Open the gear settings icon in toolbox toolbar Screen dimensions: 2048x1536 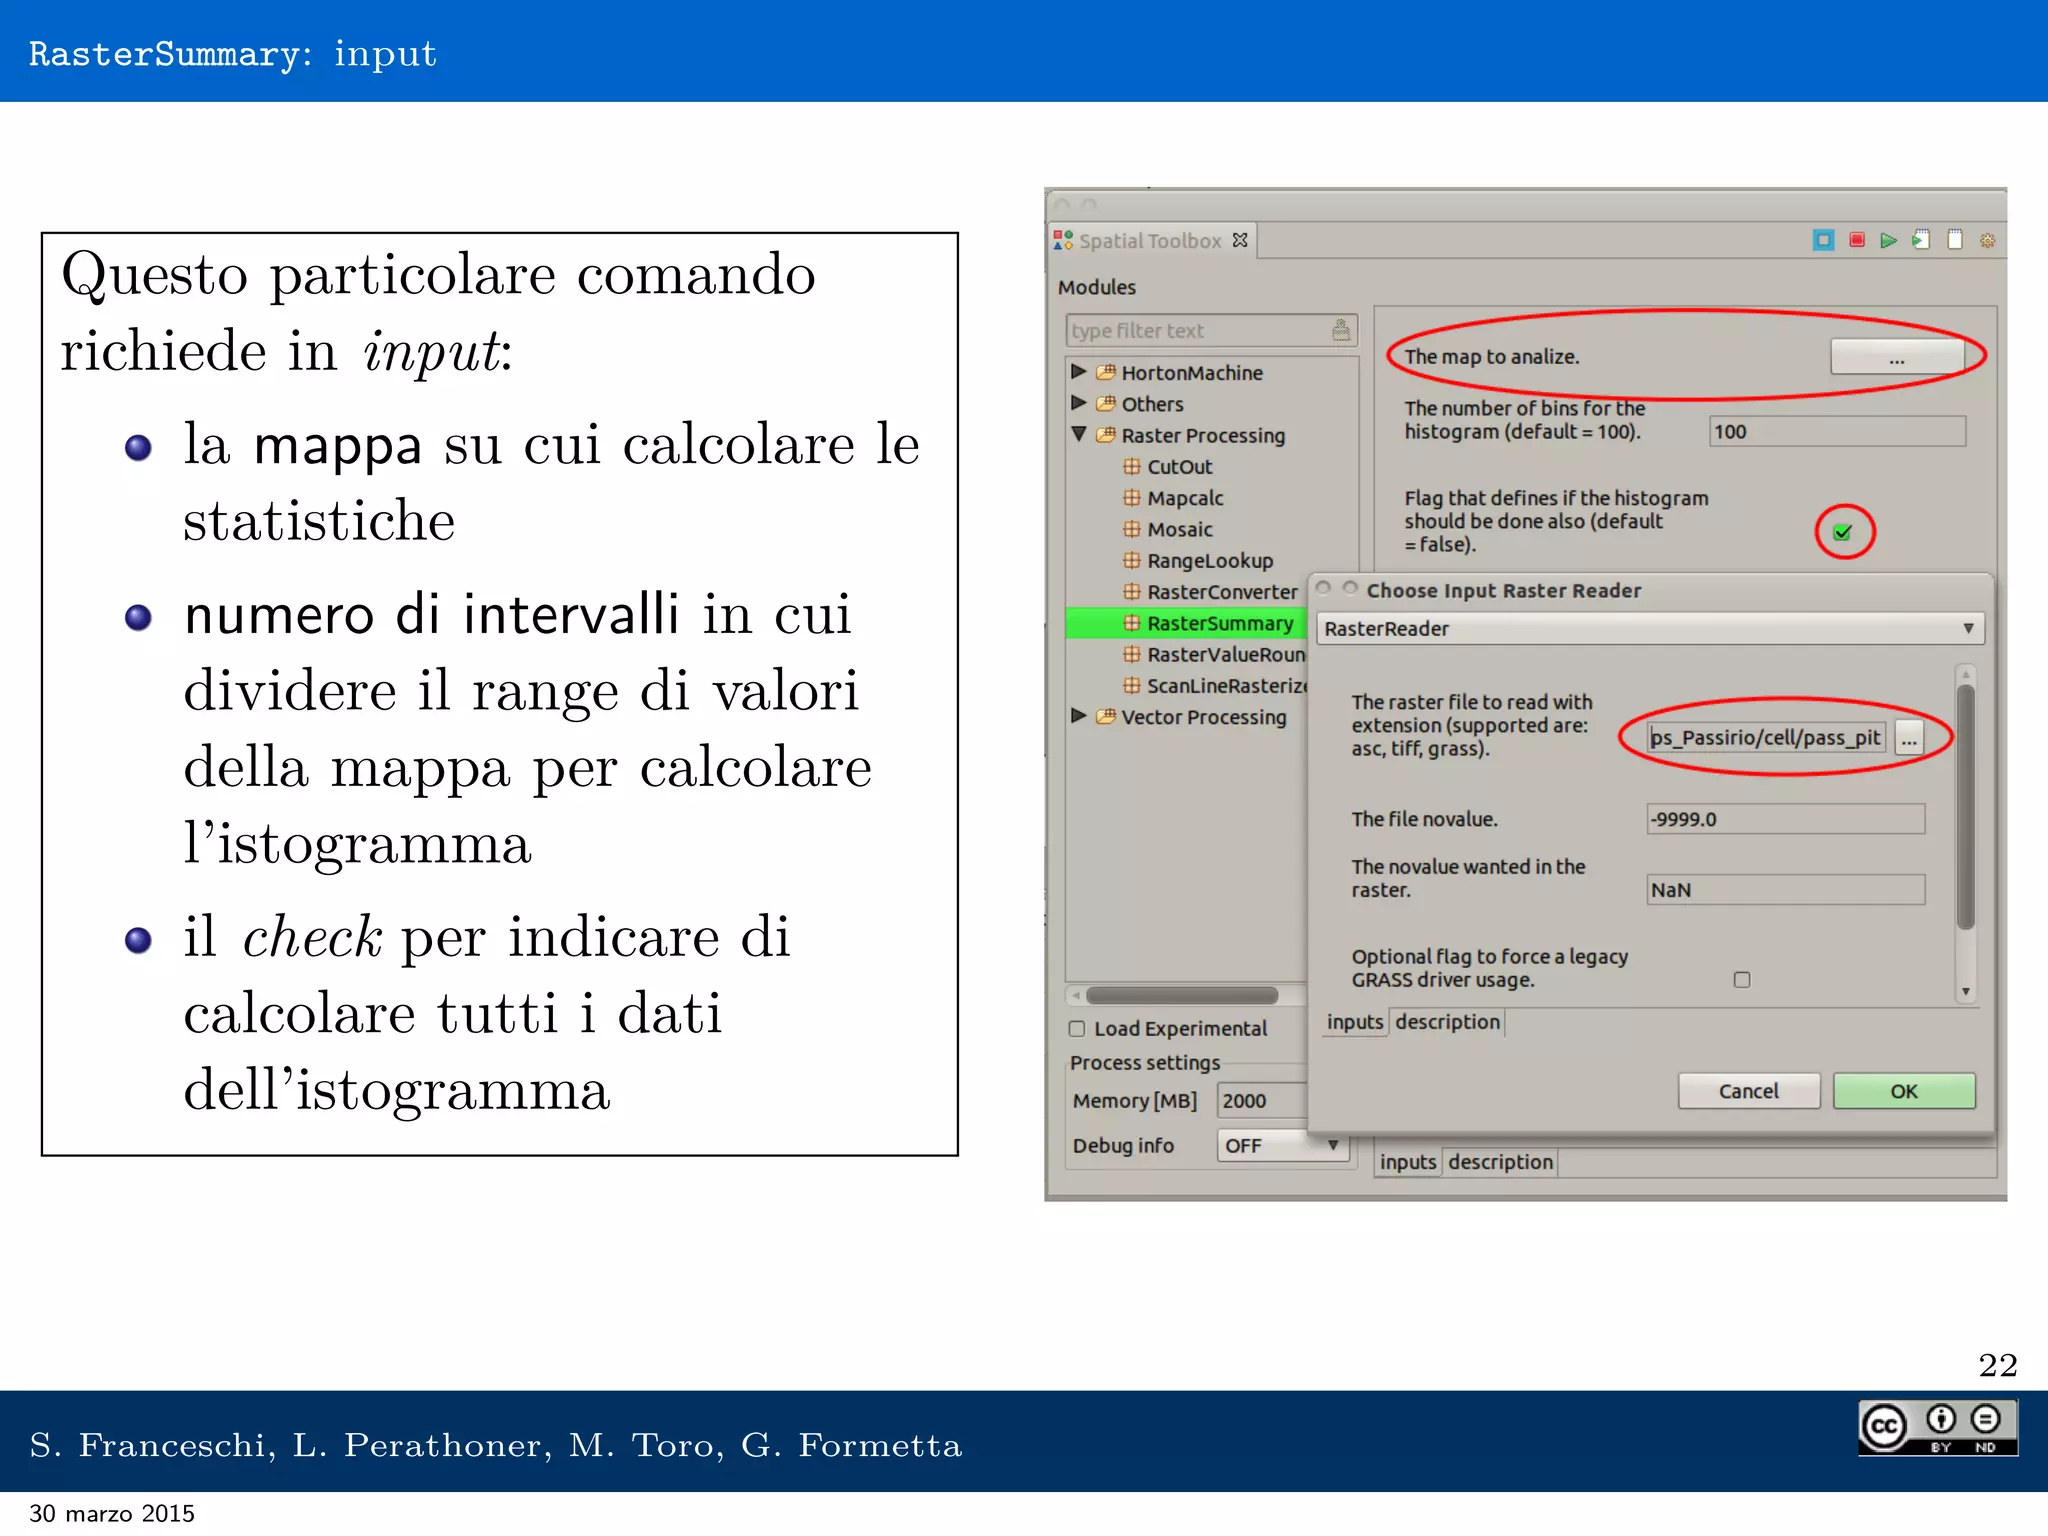coord(1988,240)
